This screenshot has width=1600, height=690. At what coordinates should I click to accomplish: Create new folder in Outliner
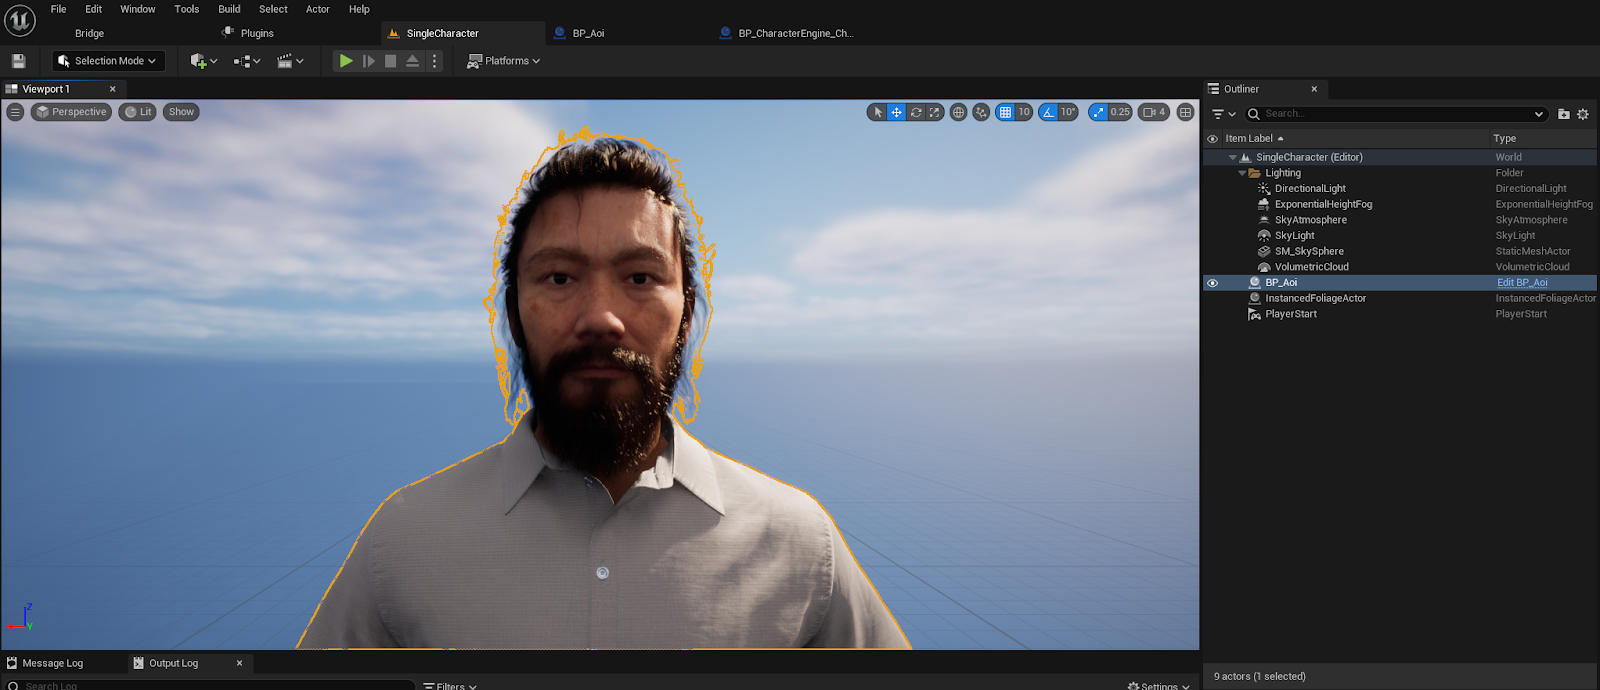tap(1564, 114)
